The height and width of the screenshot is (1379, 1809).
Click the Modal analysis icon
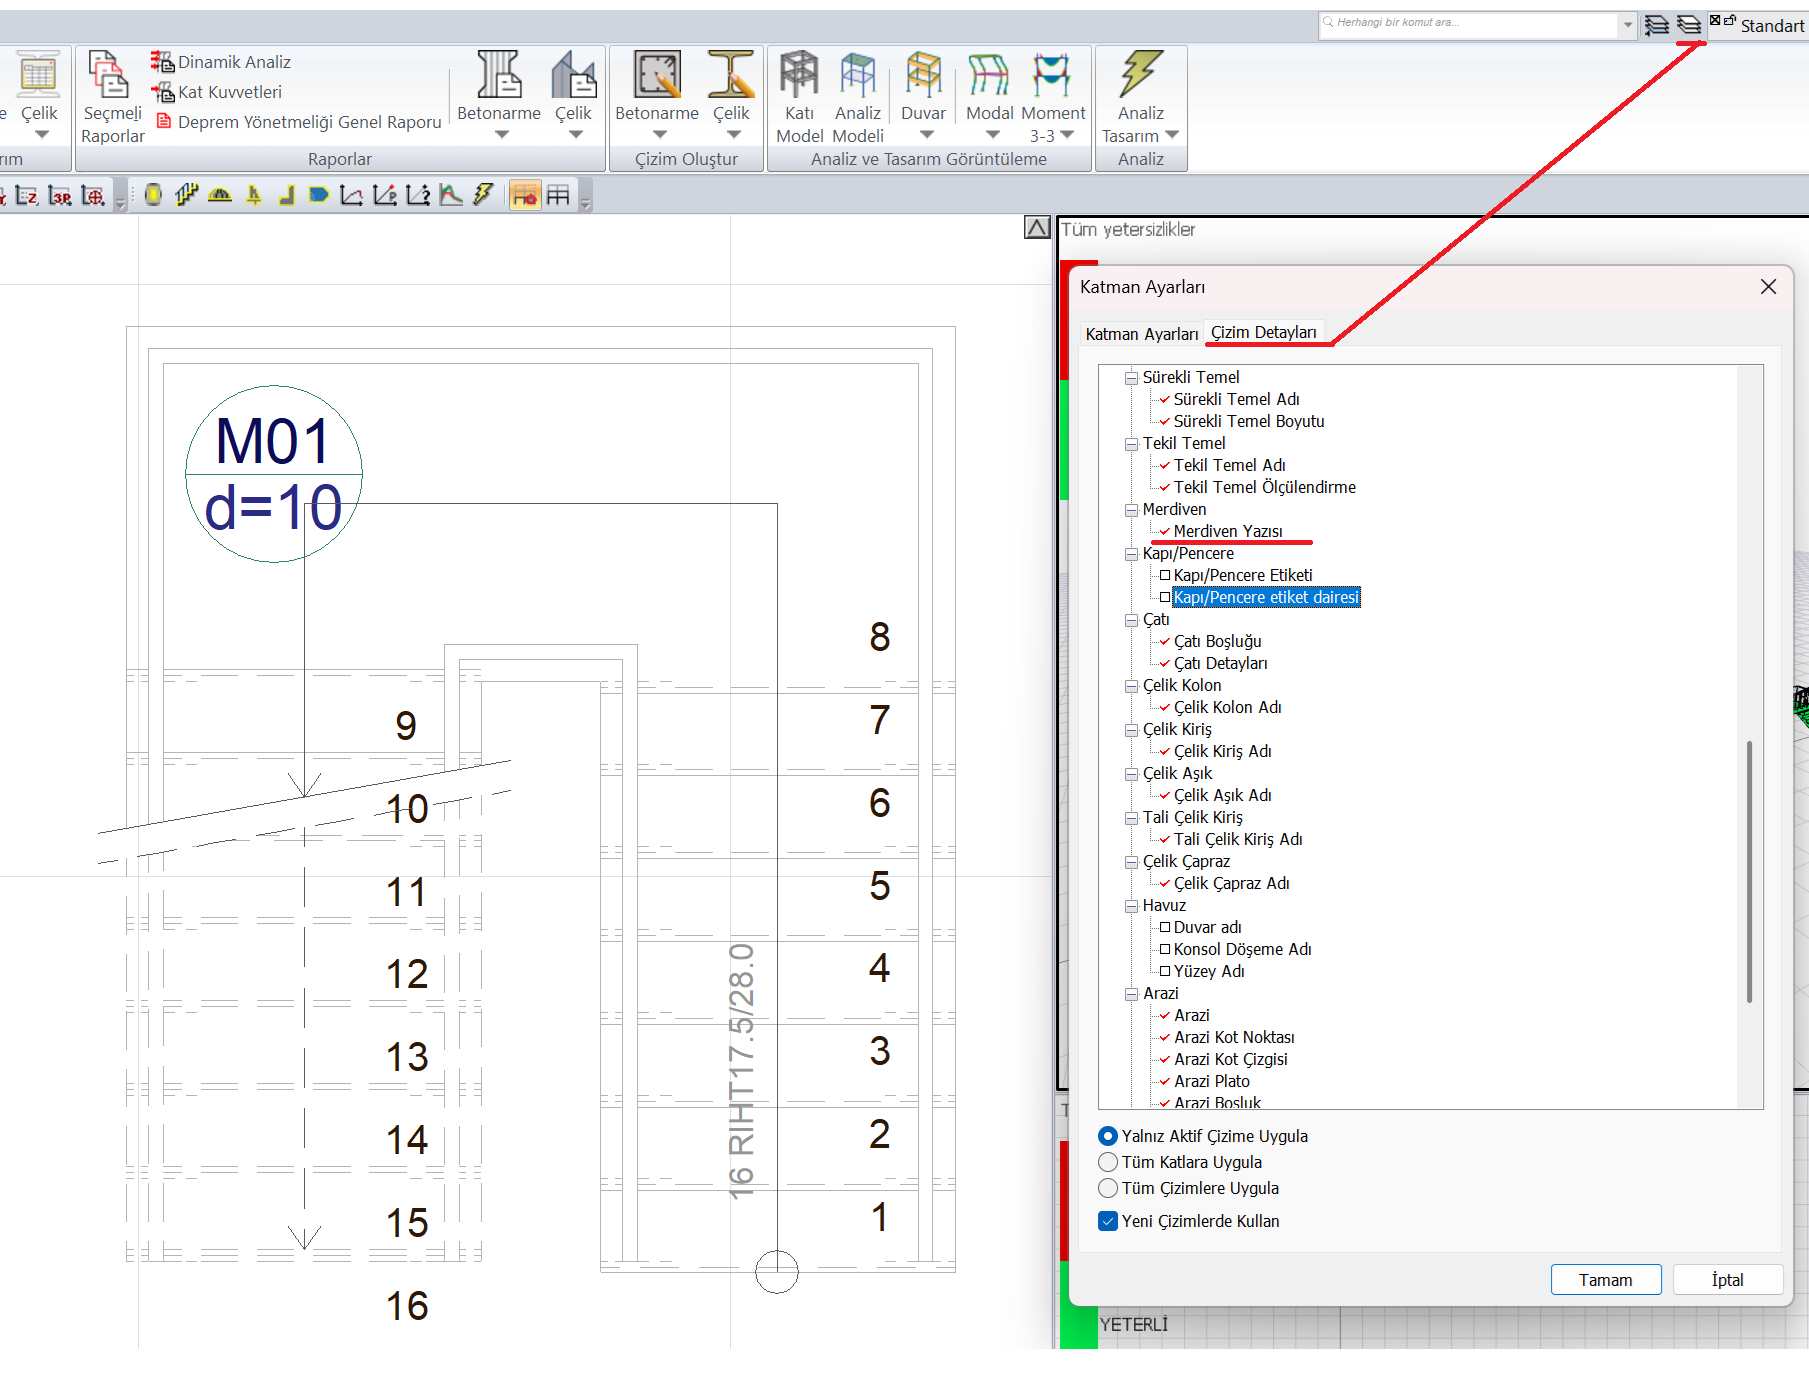[x=989, y=76]
